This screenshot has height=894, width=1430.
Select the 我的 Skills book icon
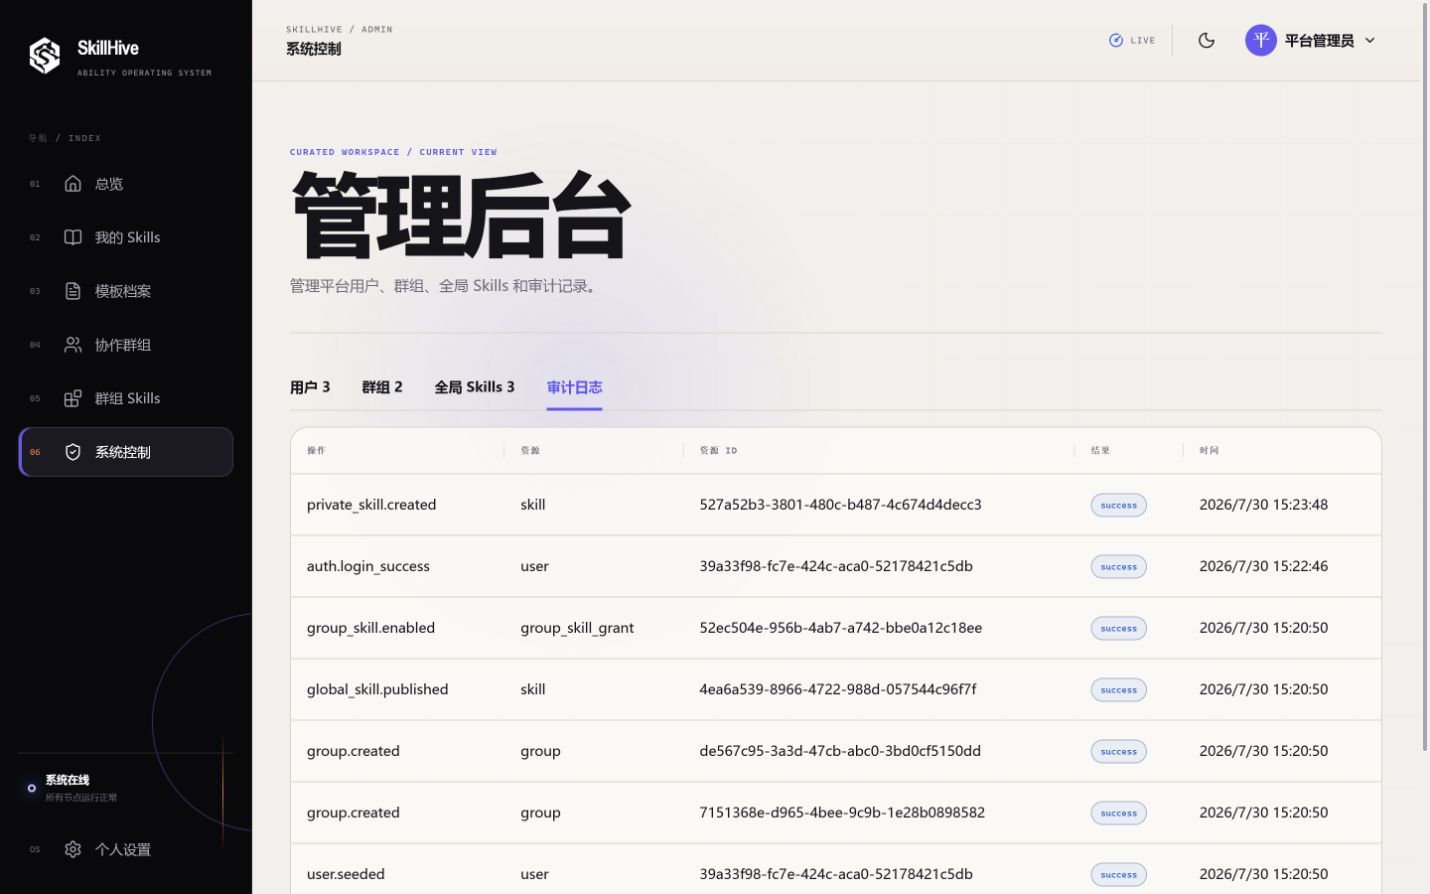73,237
